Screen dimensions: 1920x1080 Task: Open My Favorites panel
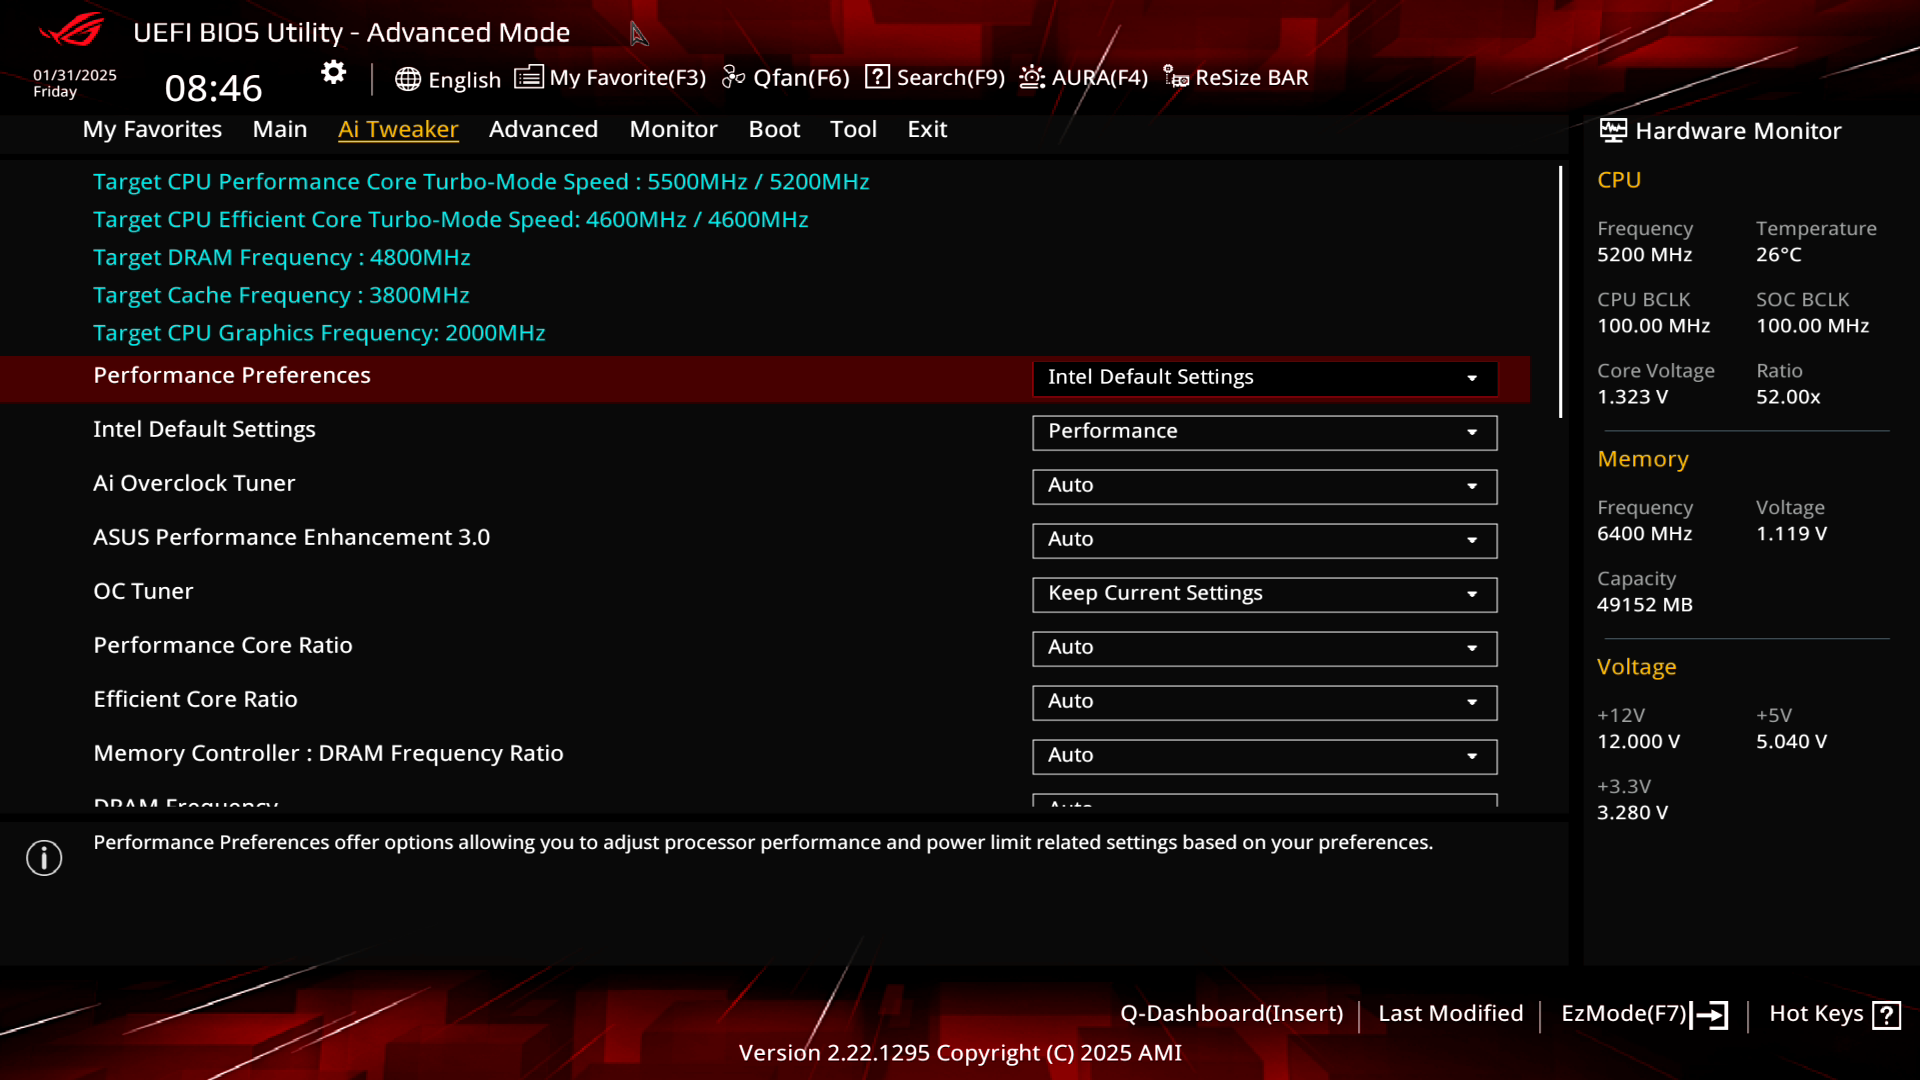[x=153, y=128]
